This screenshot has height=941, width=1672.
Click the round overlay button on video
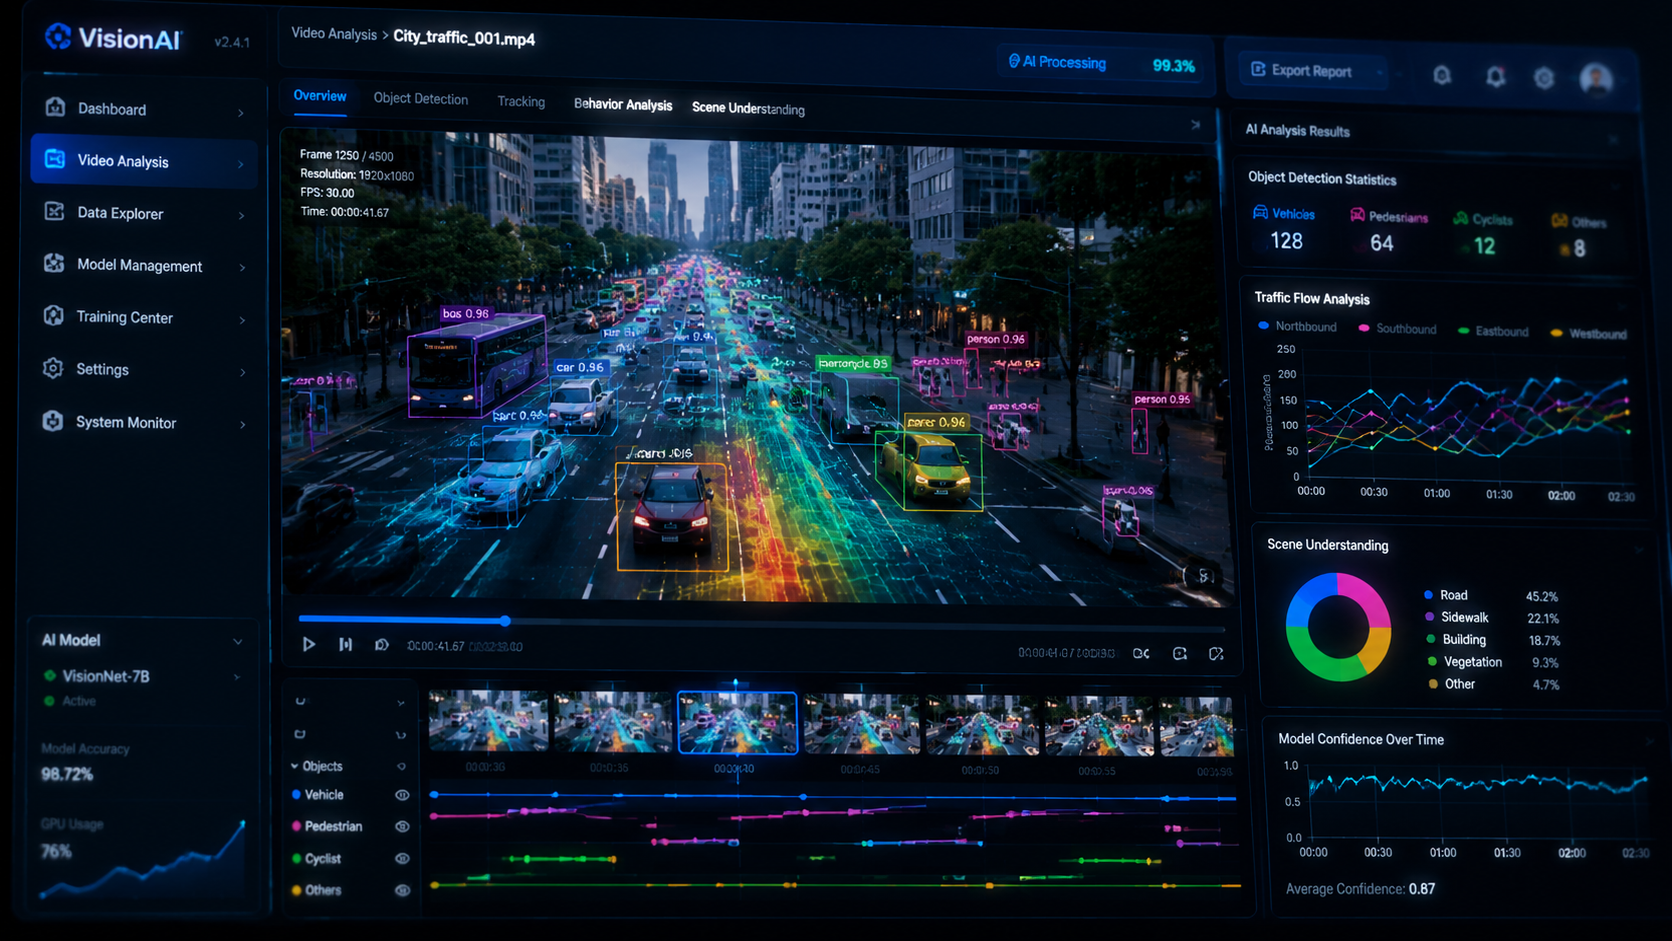[x=1199, y=575]
